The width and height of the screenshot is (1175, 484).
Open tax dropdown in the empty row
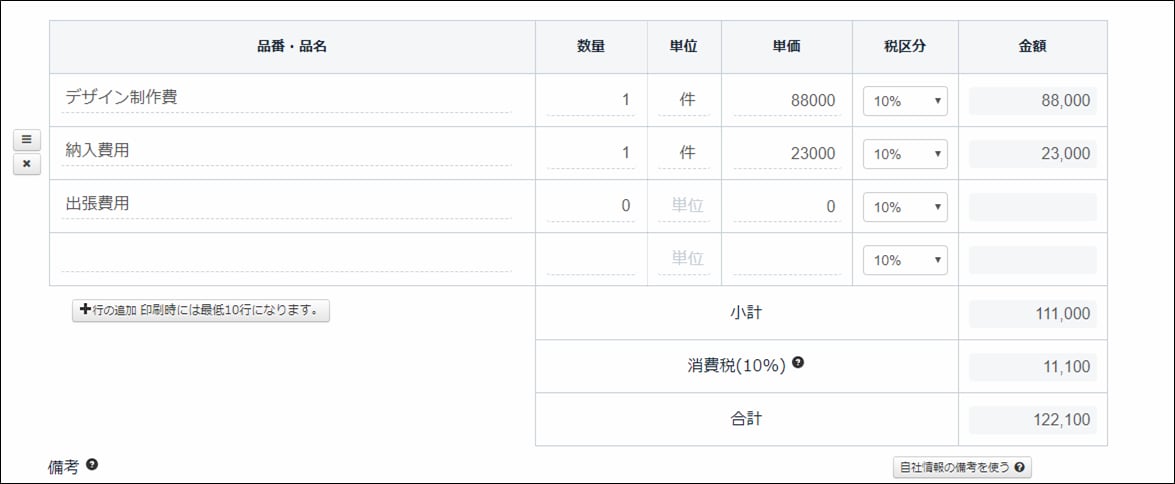click(x=905, y=260)
